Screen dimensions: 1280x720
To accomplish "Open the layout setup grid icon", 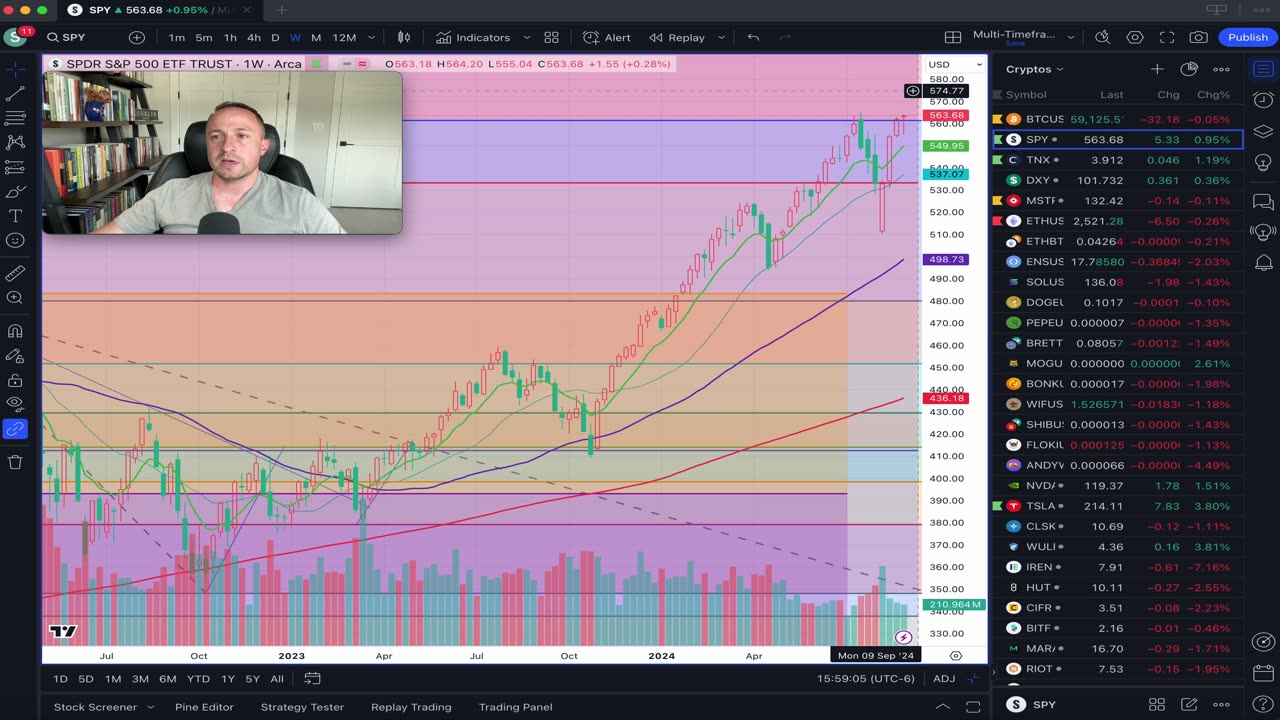I will click(x=953, y=37).
